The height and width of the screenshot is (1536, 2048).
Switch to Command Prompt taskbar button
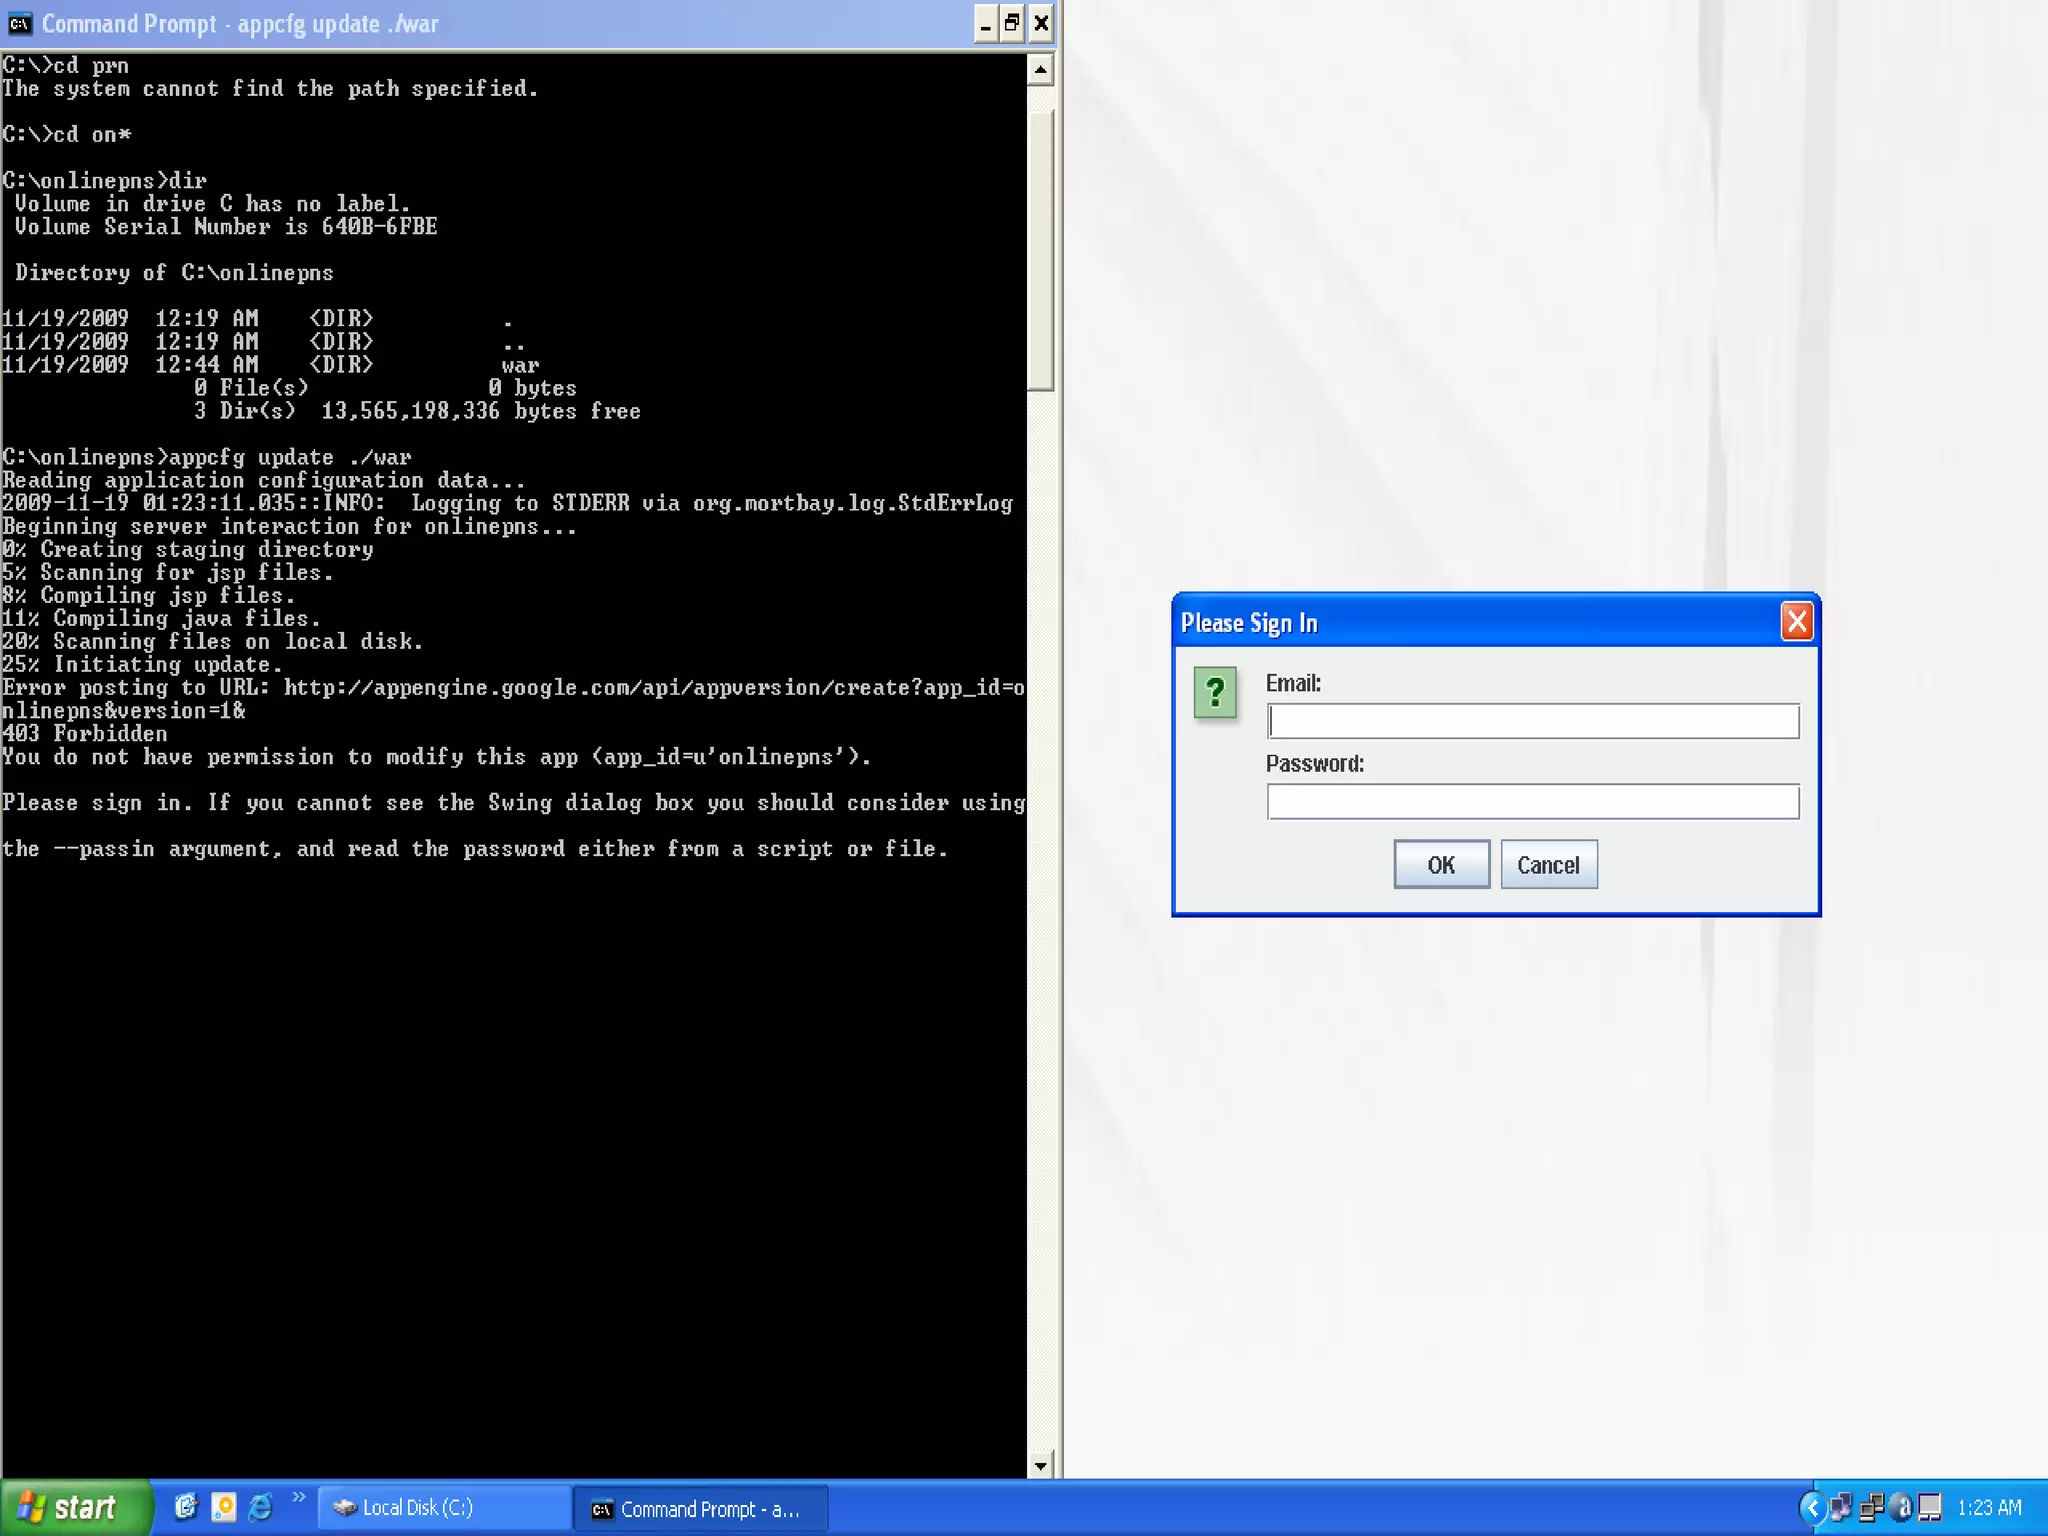700,1508
